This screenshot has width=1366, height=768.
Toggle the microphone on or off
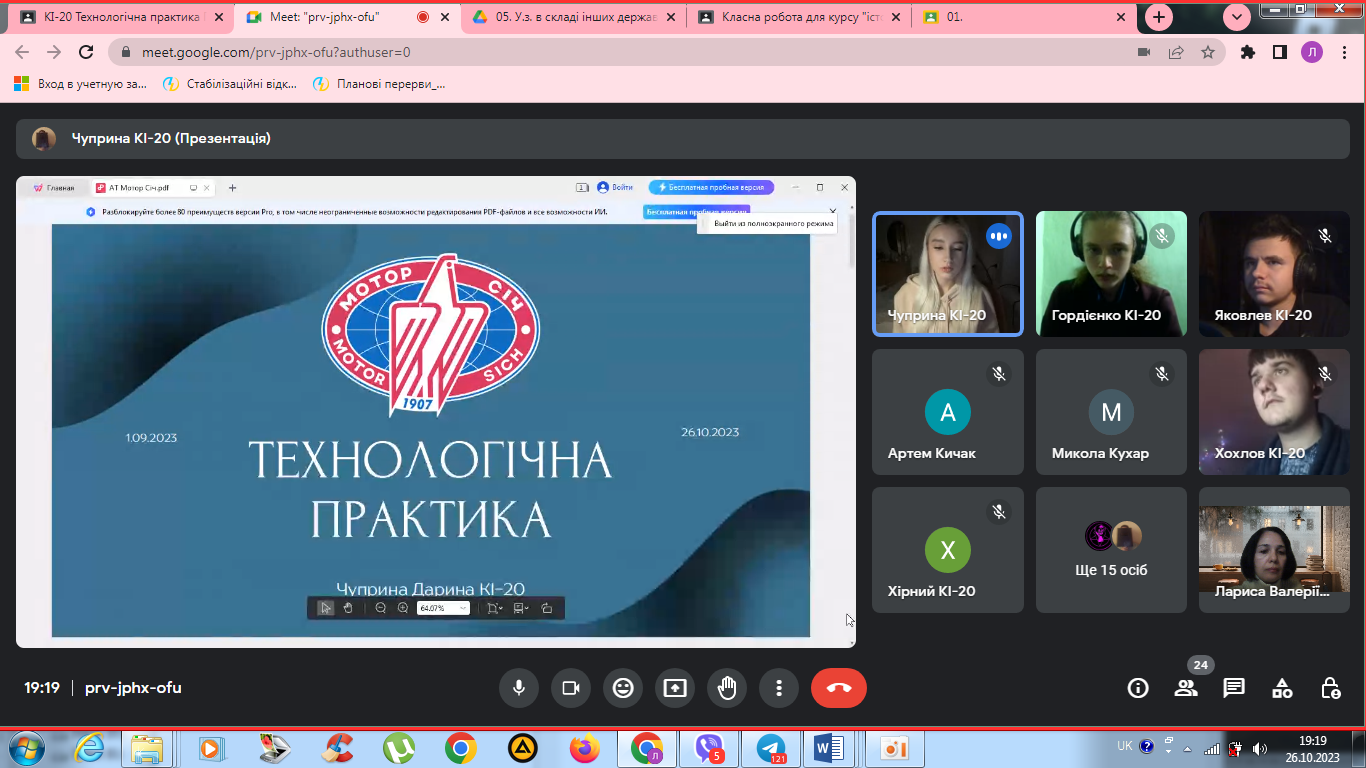click(519, 688)
